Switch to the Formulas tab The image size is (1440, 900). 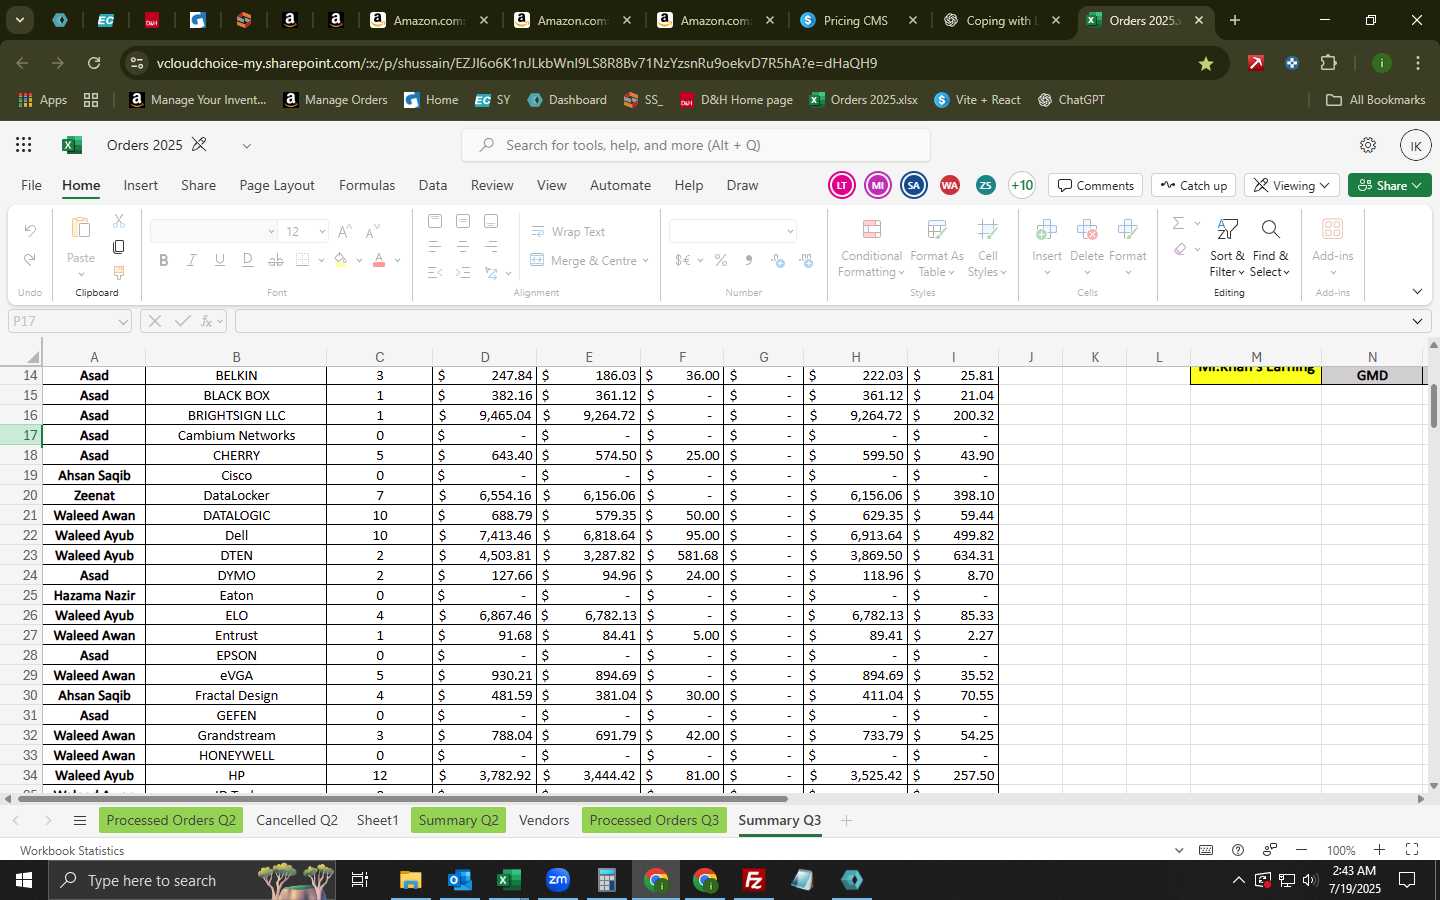coord(367,185)
